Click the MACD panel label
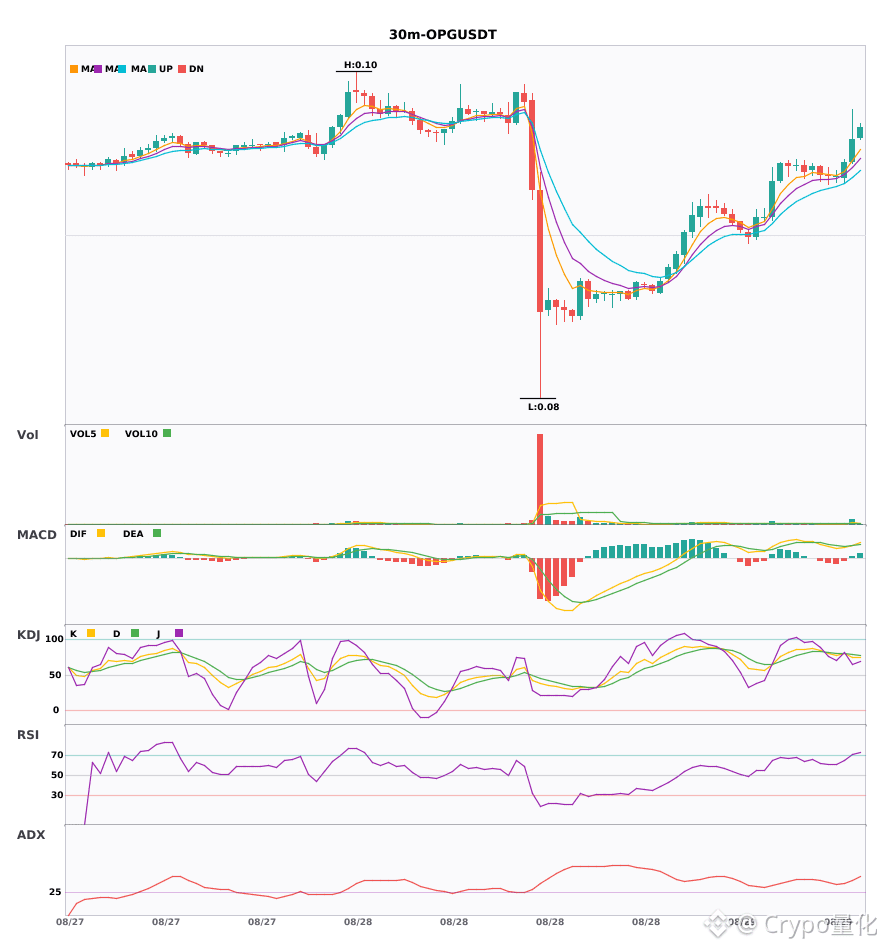Screen dimensions: 885x950 37,535
